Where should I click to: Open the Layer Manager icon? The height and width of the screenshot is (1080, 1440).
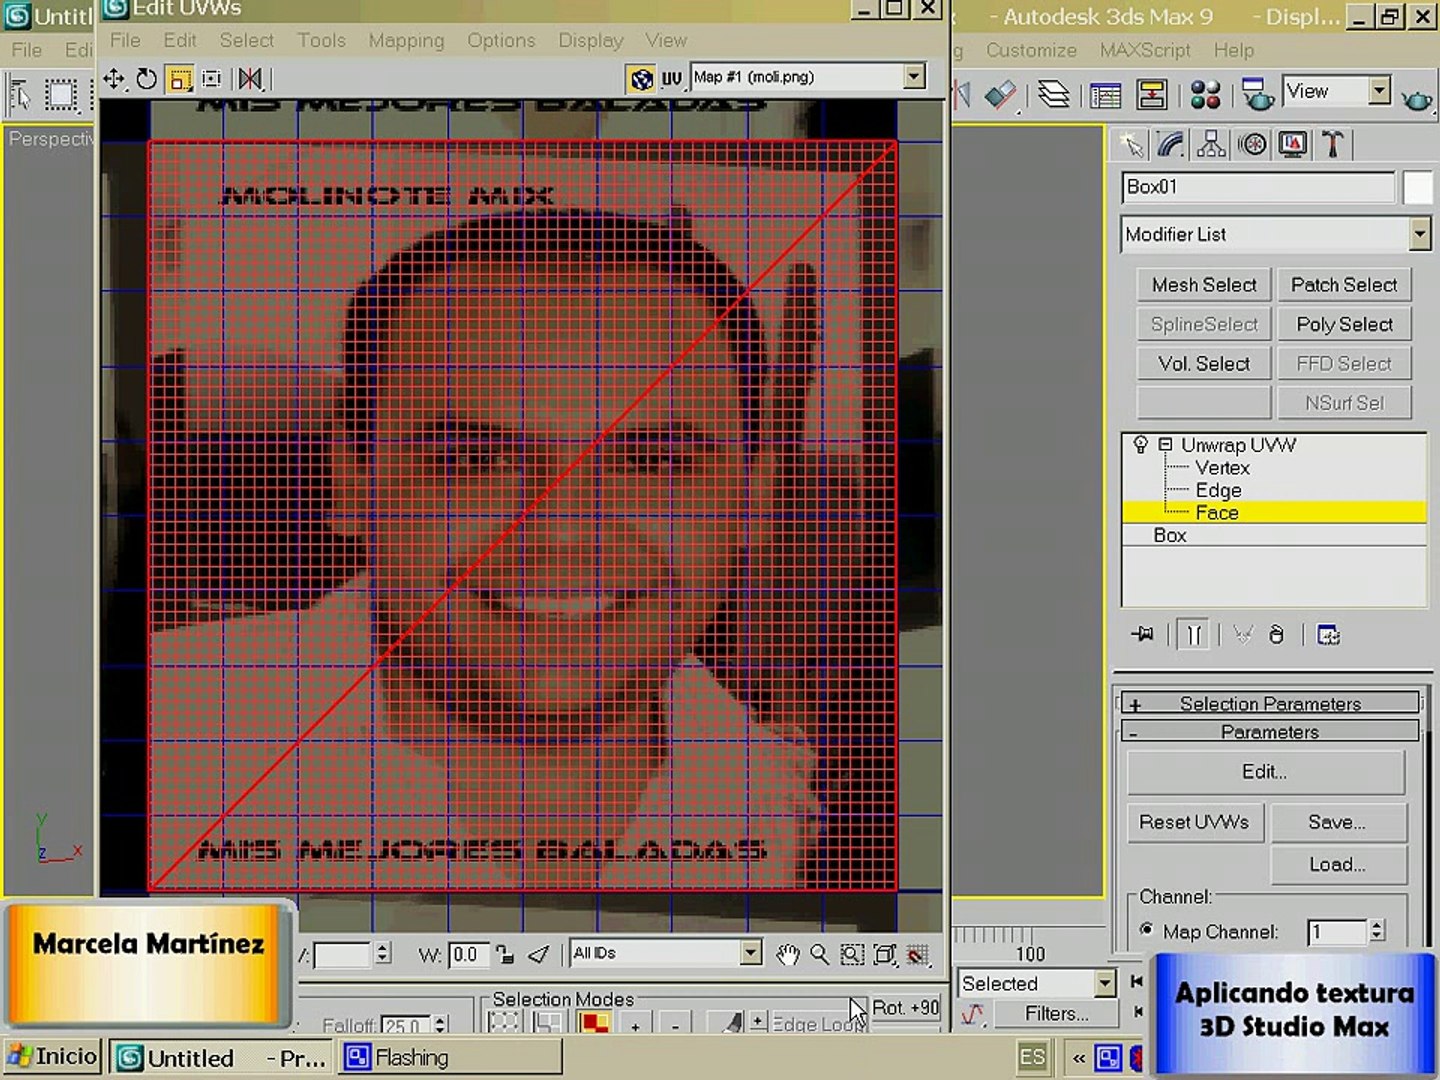pos(1053,95)
